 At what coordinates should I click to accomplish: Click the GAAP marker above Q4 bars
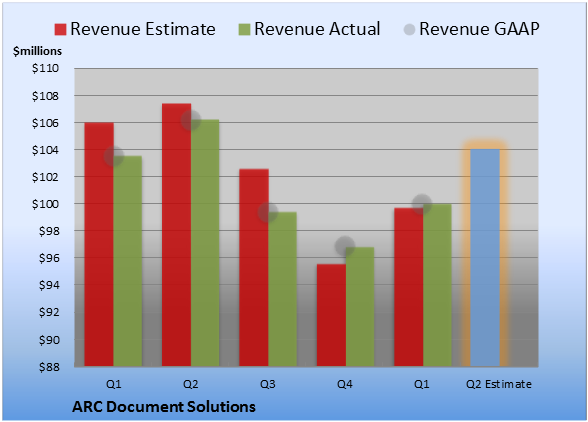[345, 246]
